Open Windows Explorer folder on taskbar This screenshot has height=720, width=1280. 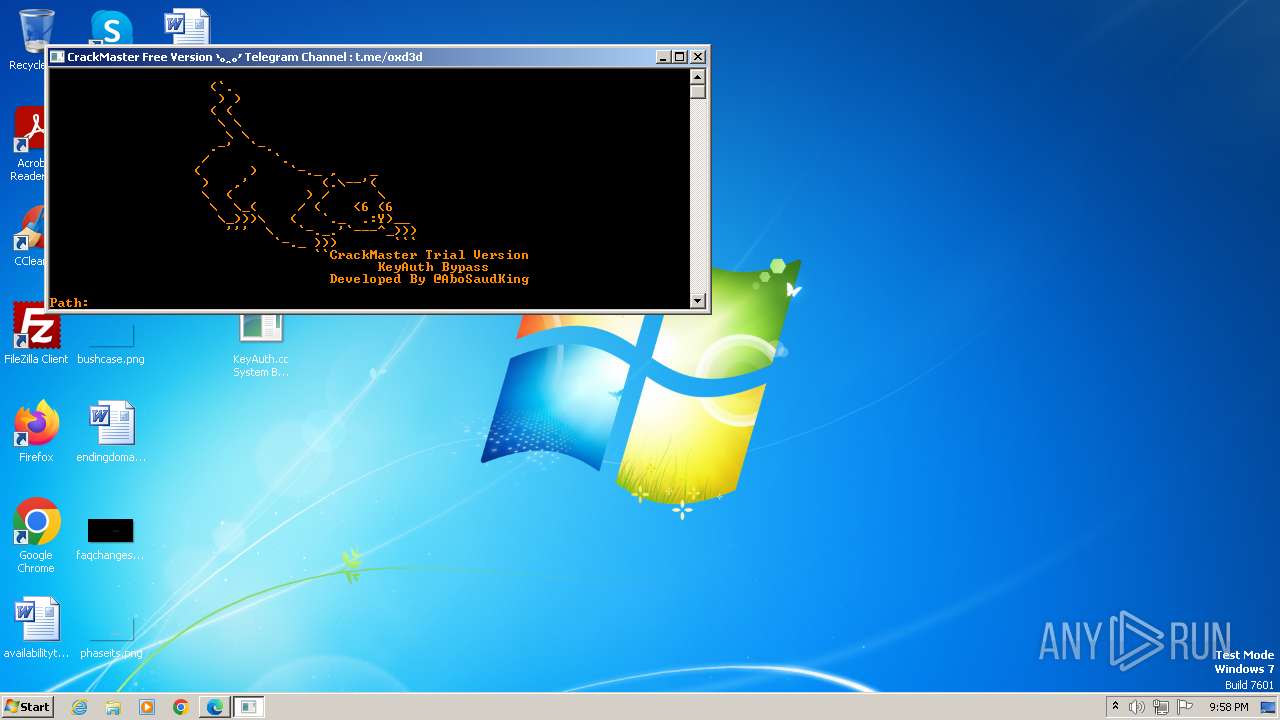[x=113, y=707]
